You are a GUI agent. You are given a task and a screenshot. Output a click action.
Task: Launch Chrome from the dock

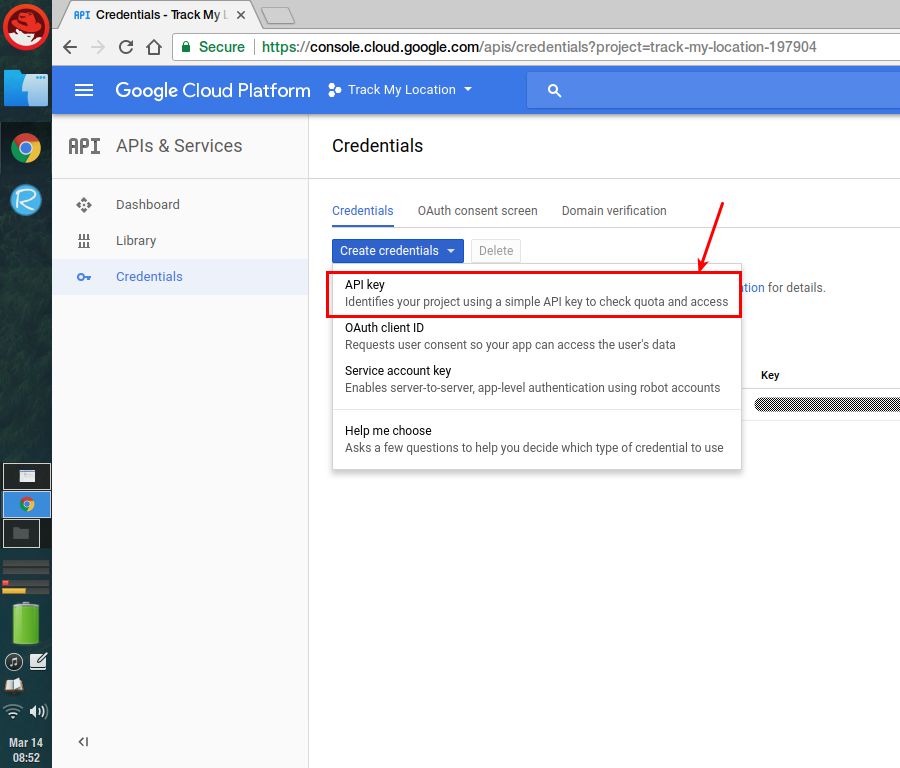pos(26,148)
